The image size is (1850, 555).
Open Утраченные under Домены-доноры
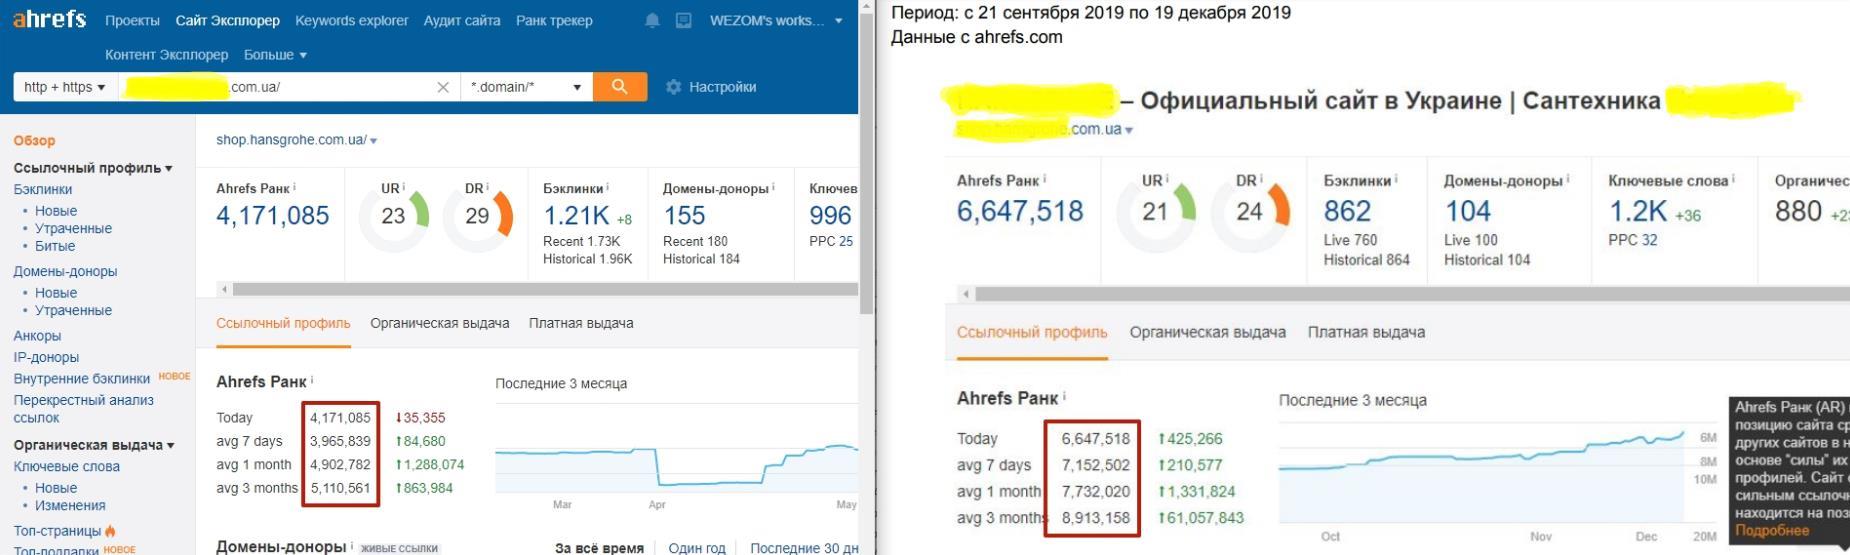pos(73,310)
